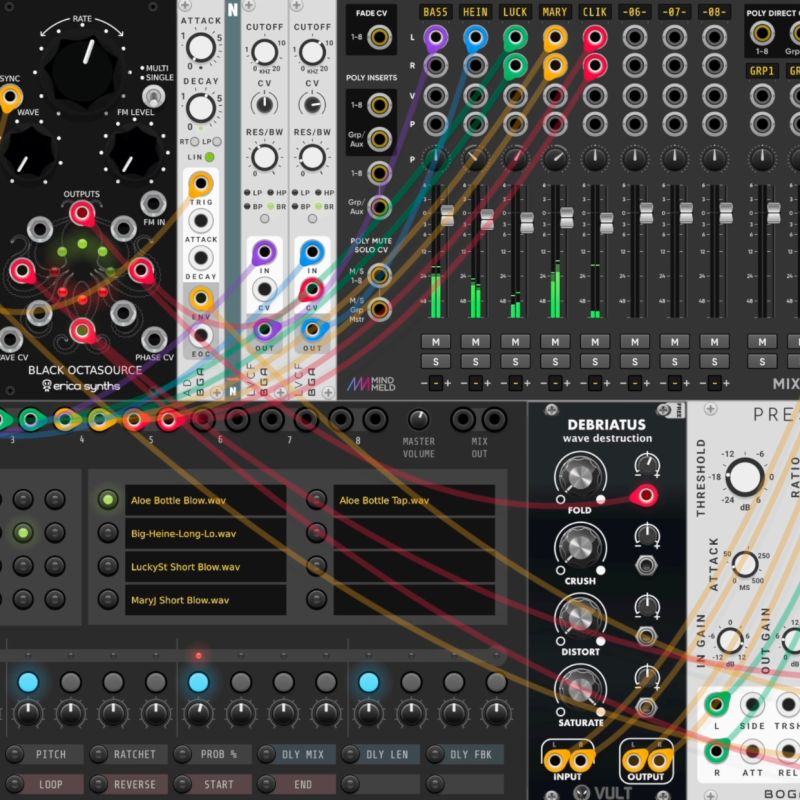Viewport: 800px width, 800px height.
Task: Click the Debriatus left INPUT jack
Action: (x=555, y=761)
